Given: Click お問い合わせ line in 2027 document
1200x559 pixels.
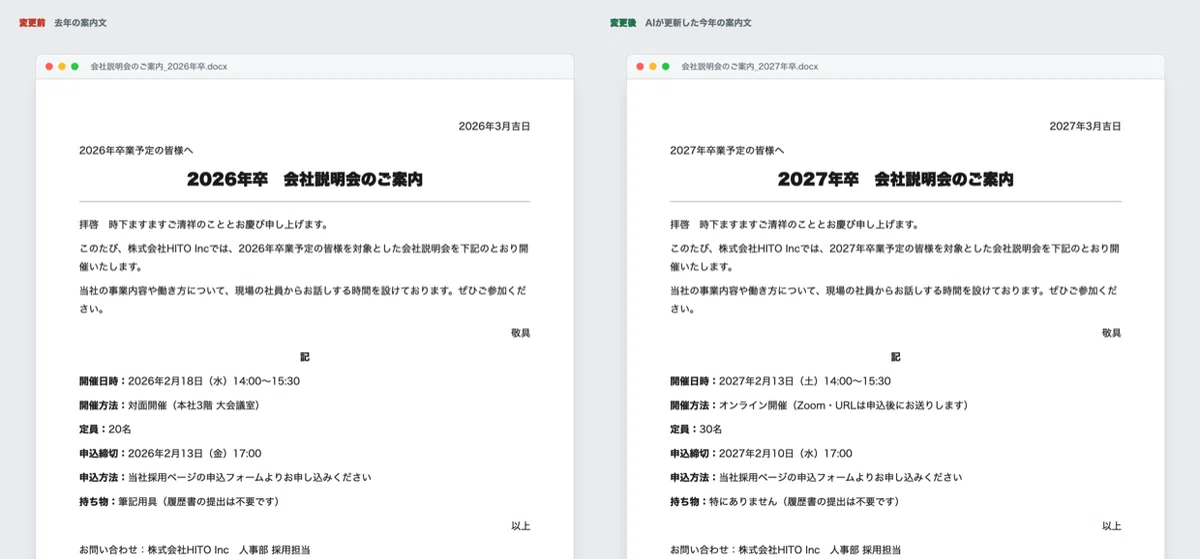Looking at the screenshot, I should [x=786, y=549].
